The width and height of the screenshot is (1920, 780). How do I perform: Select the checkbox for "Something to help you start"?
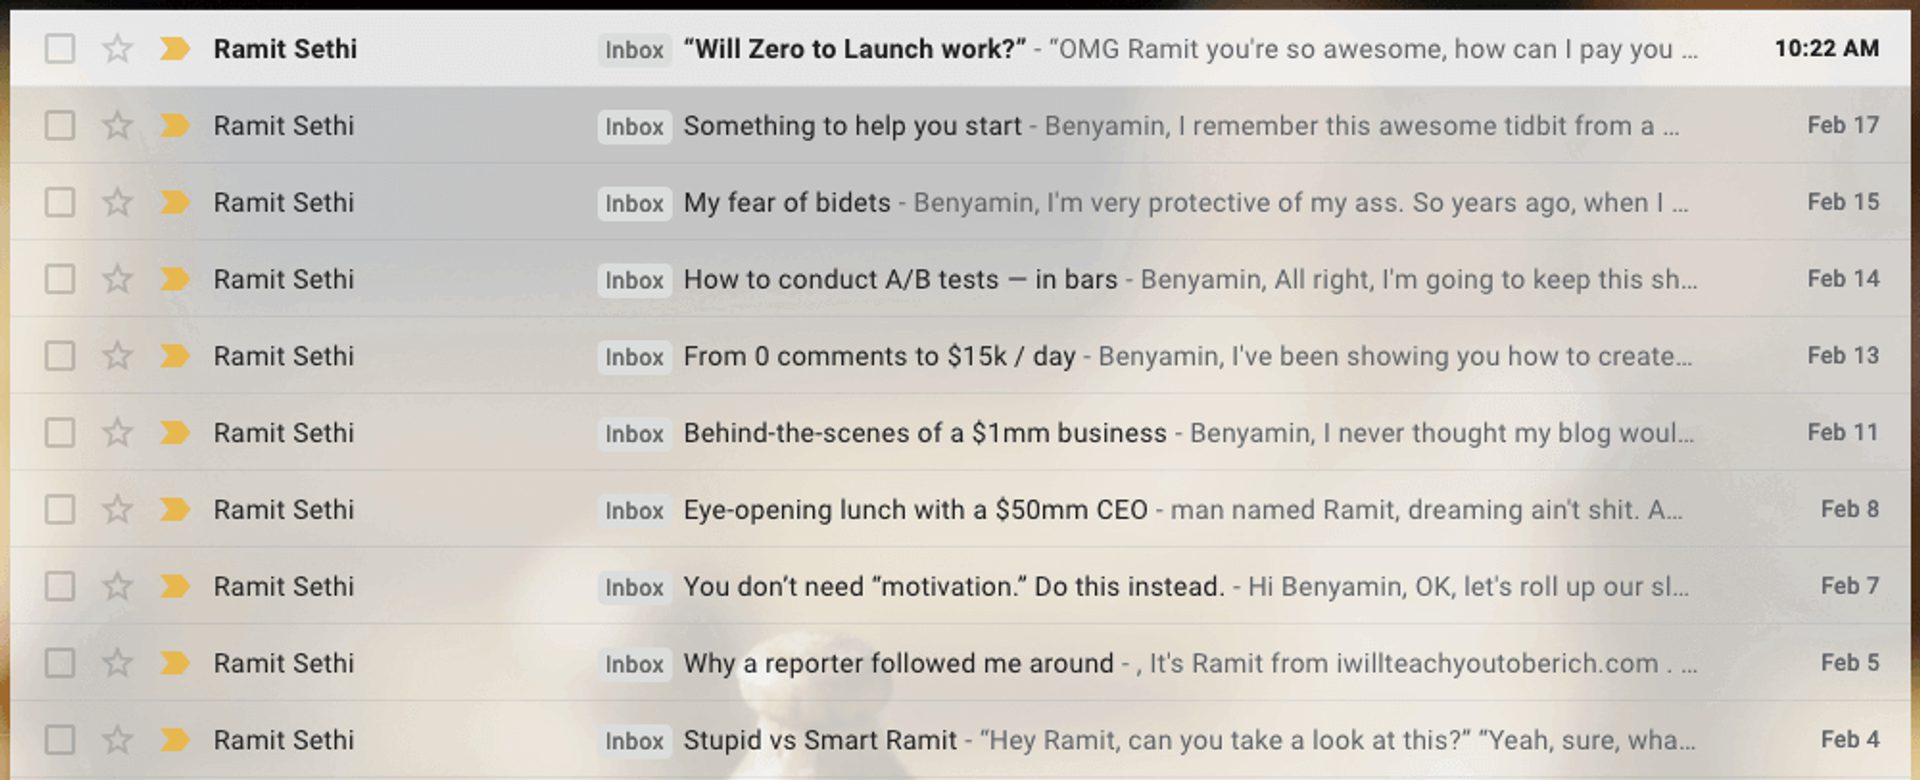59,125
